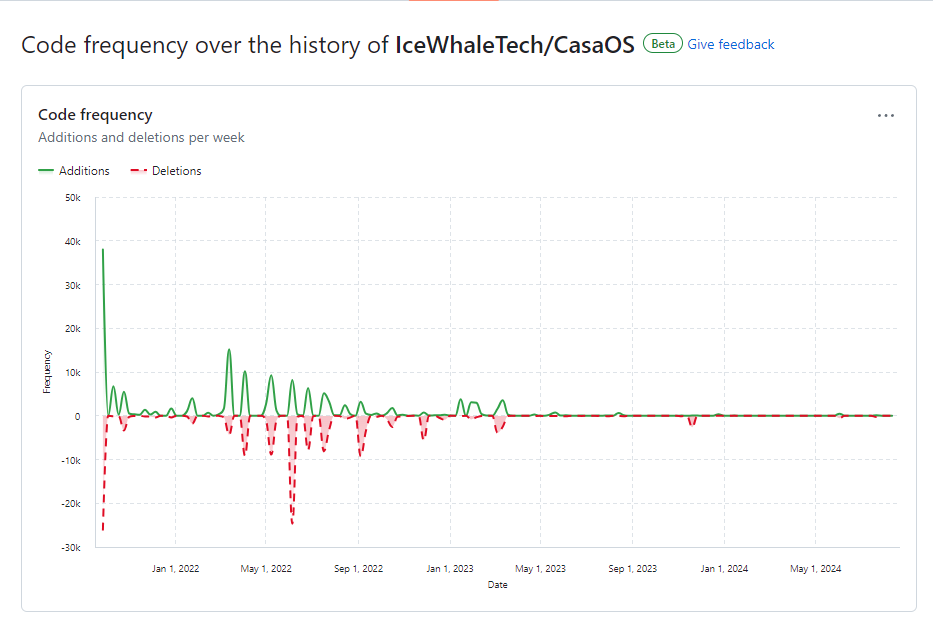Open the Give feedback link
933x634 pixels.
pos(730,44)
